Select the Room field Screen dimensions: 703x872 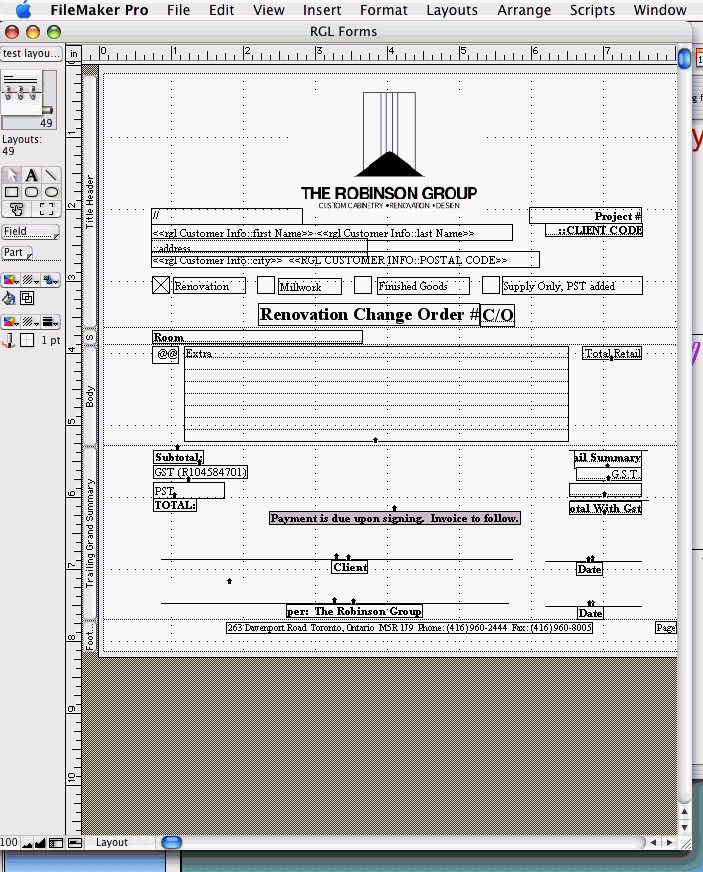257,337
